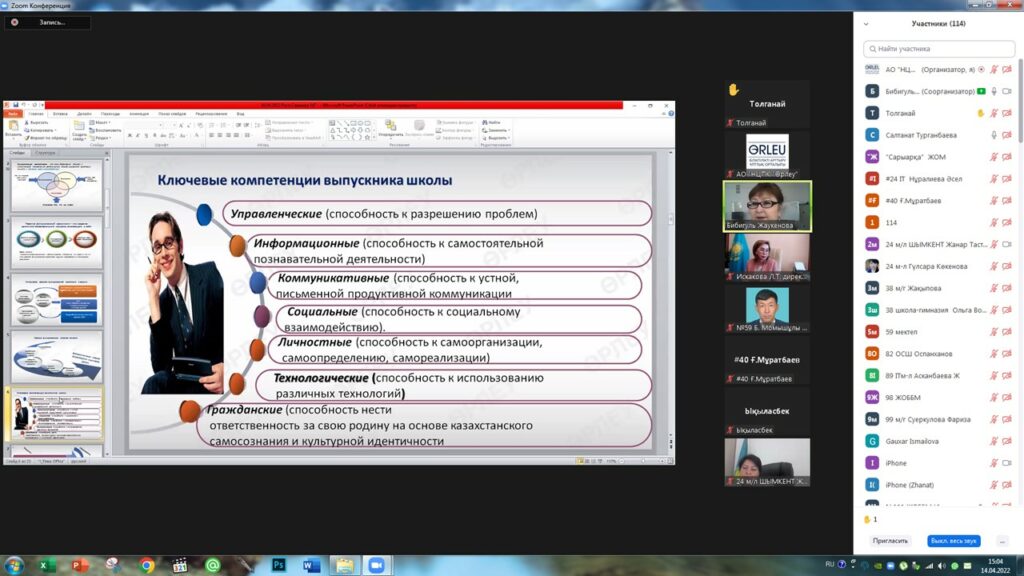Click the Выкл. весь звук button
Viewport: 1024px width, 576px height.
coord(953,541)
